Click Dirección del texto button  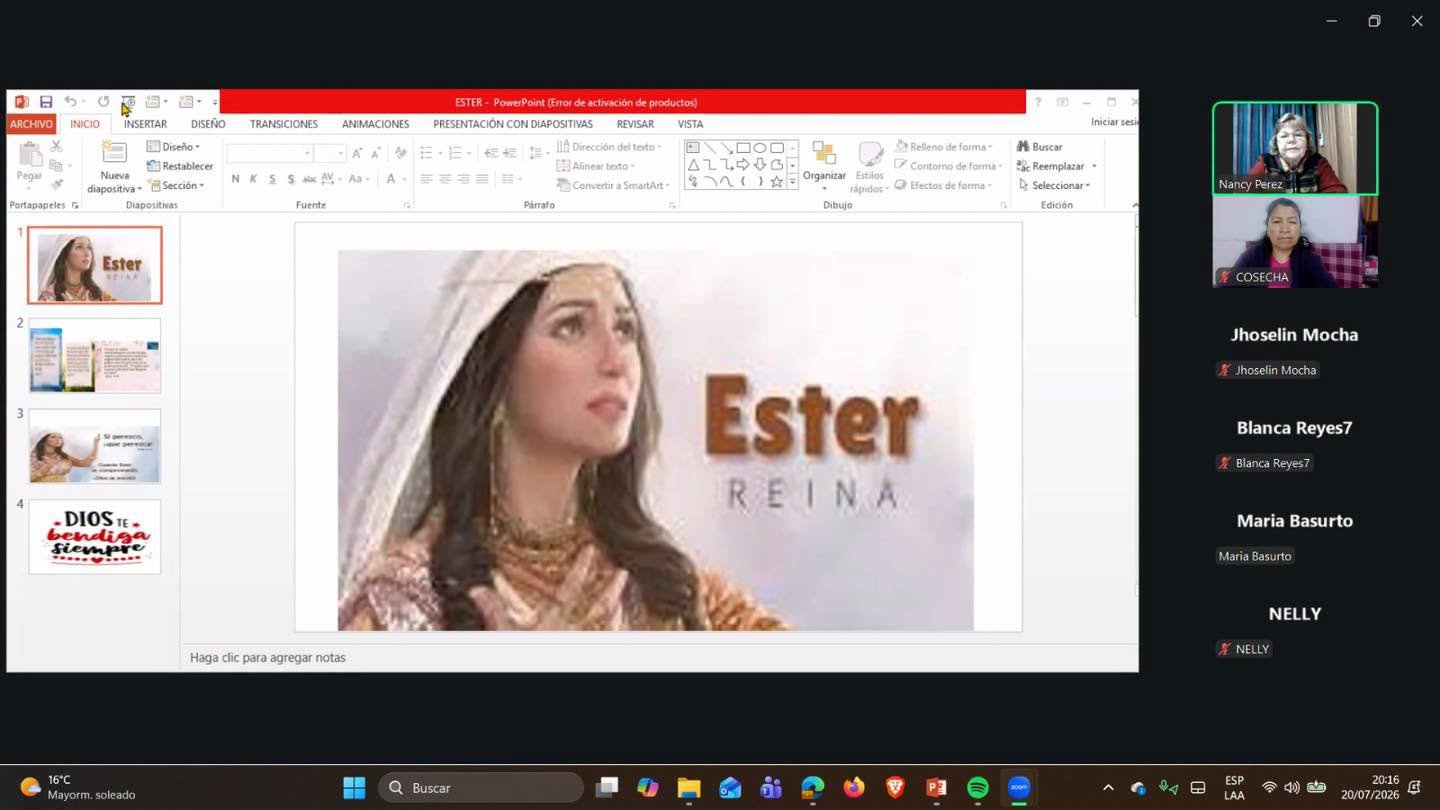point(609,147)
